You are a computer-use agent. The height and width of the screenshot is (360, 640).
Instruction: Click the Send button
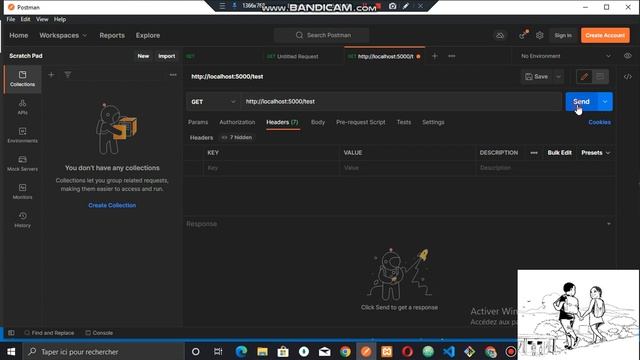pos(581,102)
